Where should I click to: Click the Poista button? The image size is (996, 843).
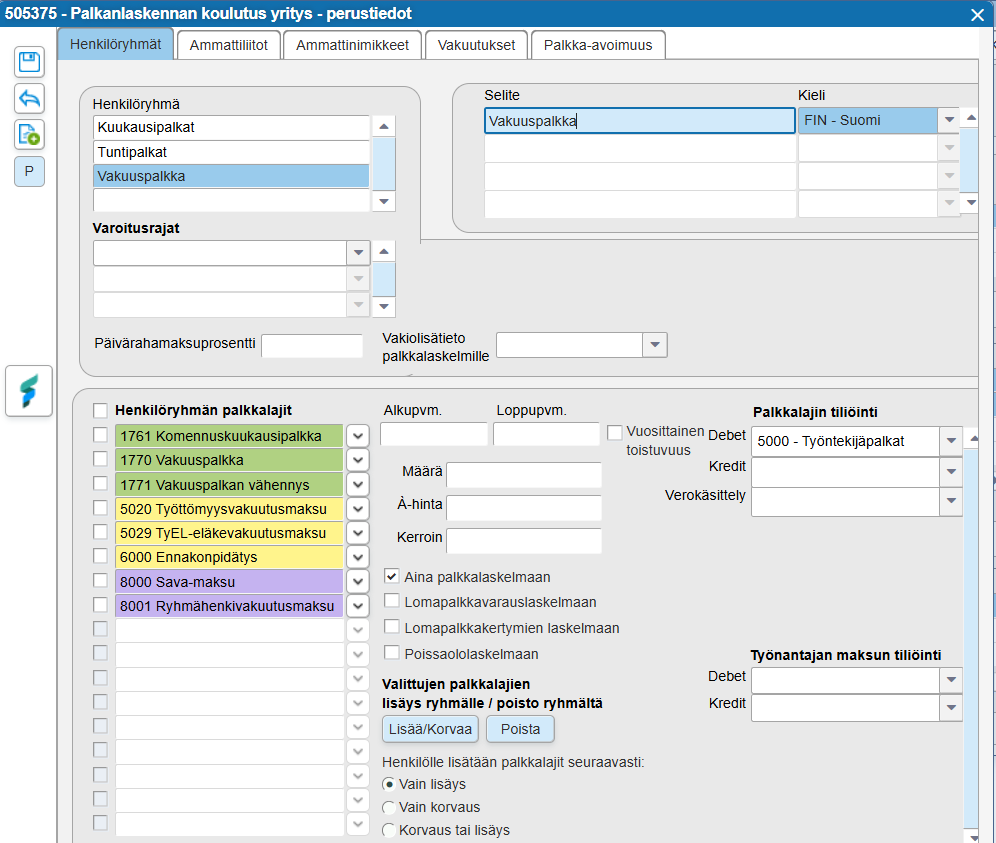pos(520,729)
